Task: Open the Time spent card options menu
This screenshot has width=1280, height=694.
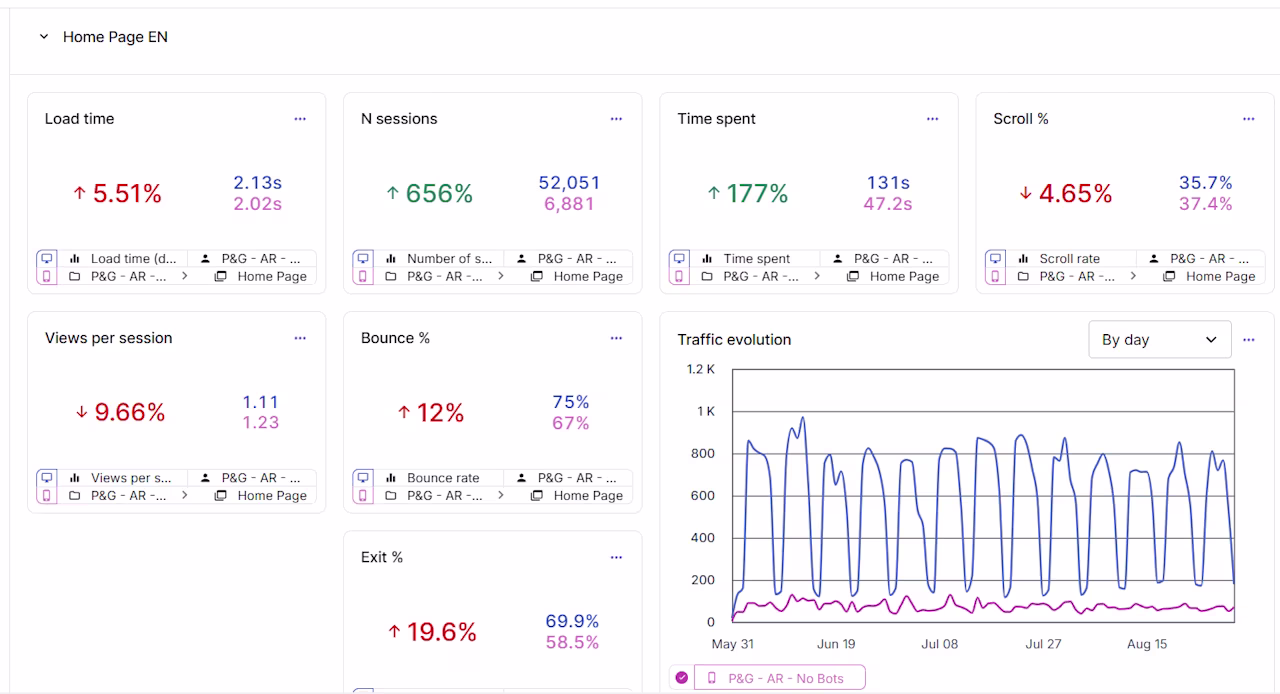Action: 932,119
